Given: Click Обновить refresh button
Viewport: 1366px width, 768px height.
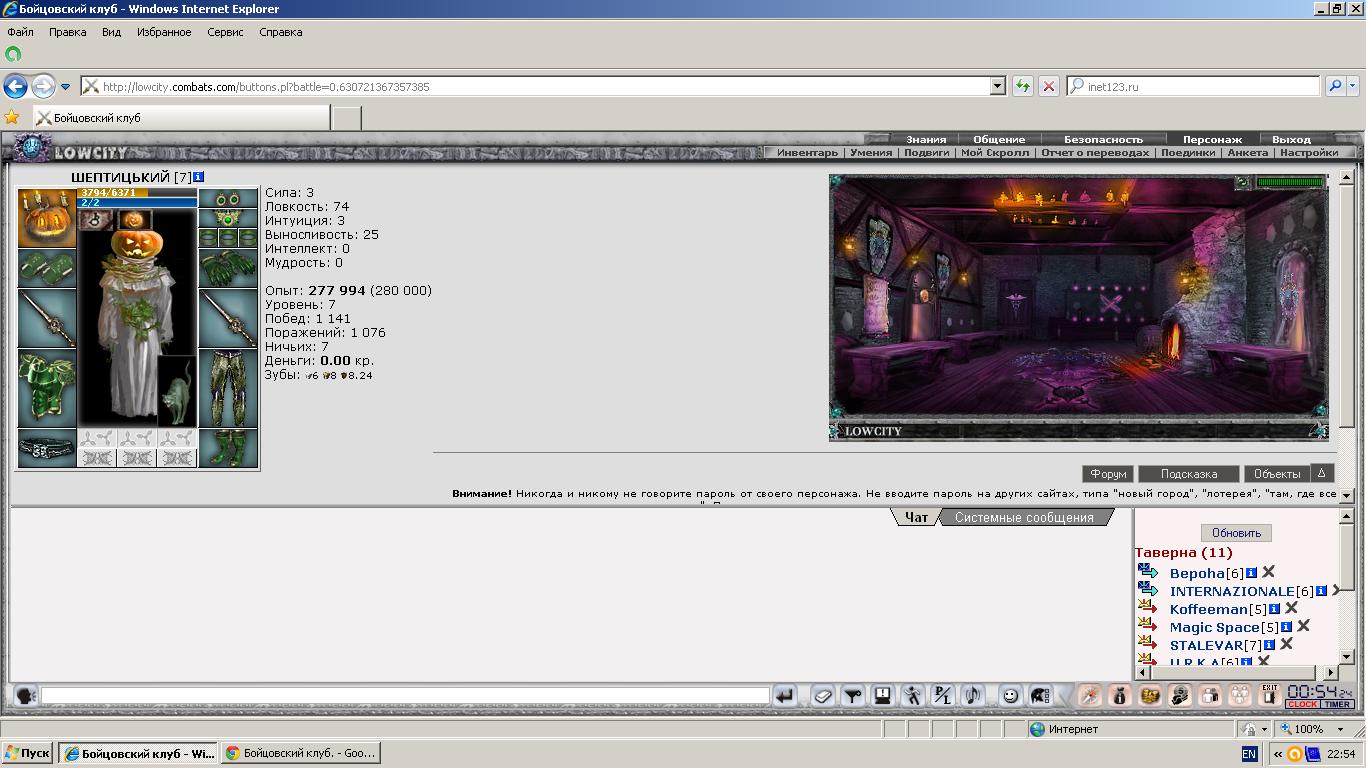Looking at the screenshot, I should (1236, 533).
